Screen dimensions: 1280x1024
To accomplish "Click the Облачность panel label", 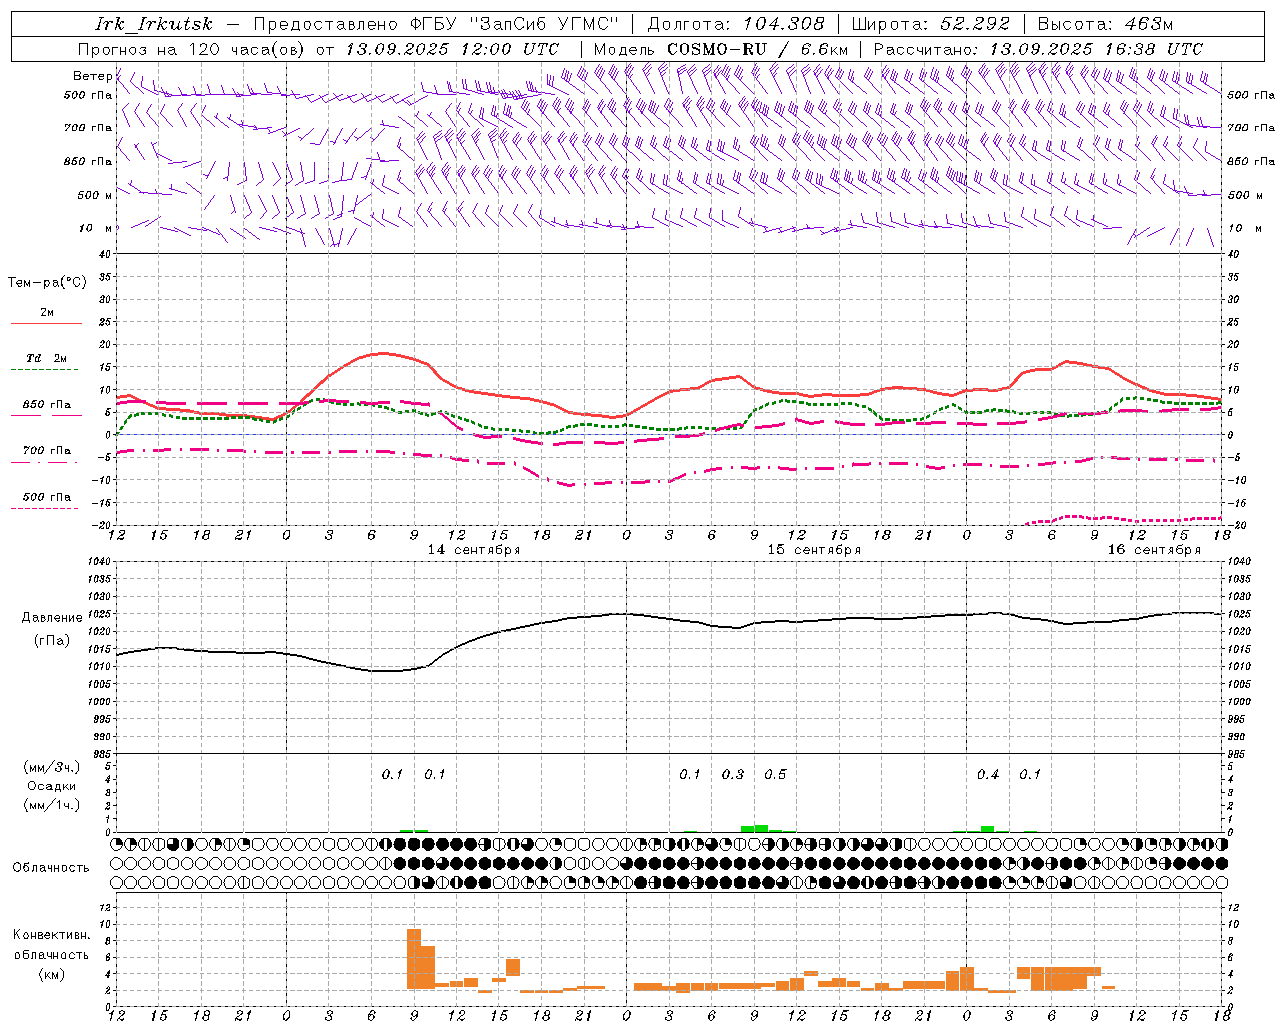I will (51, 868).
